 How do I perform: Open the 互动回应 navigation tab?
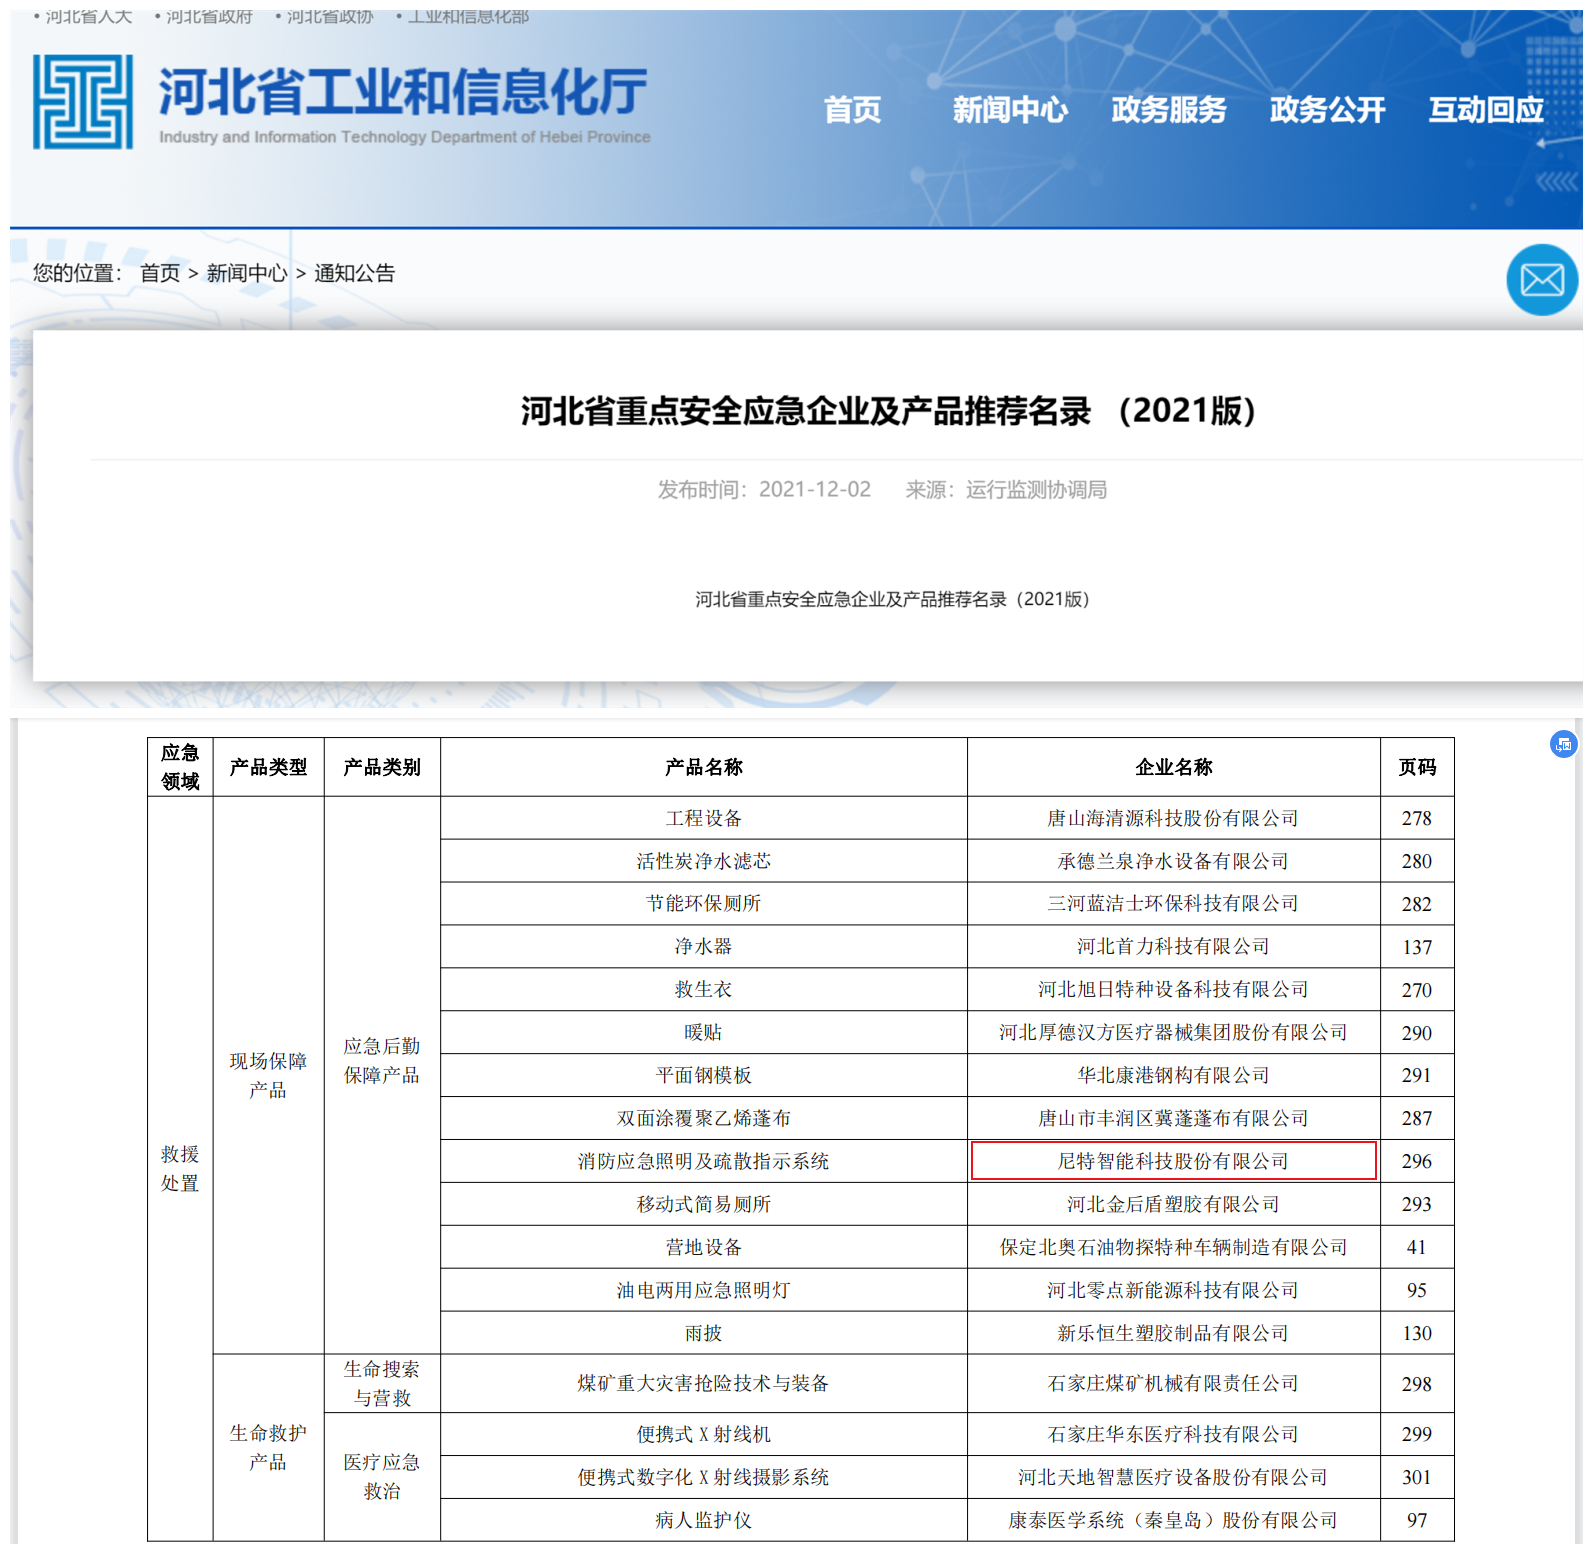[1485, 110]
